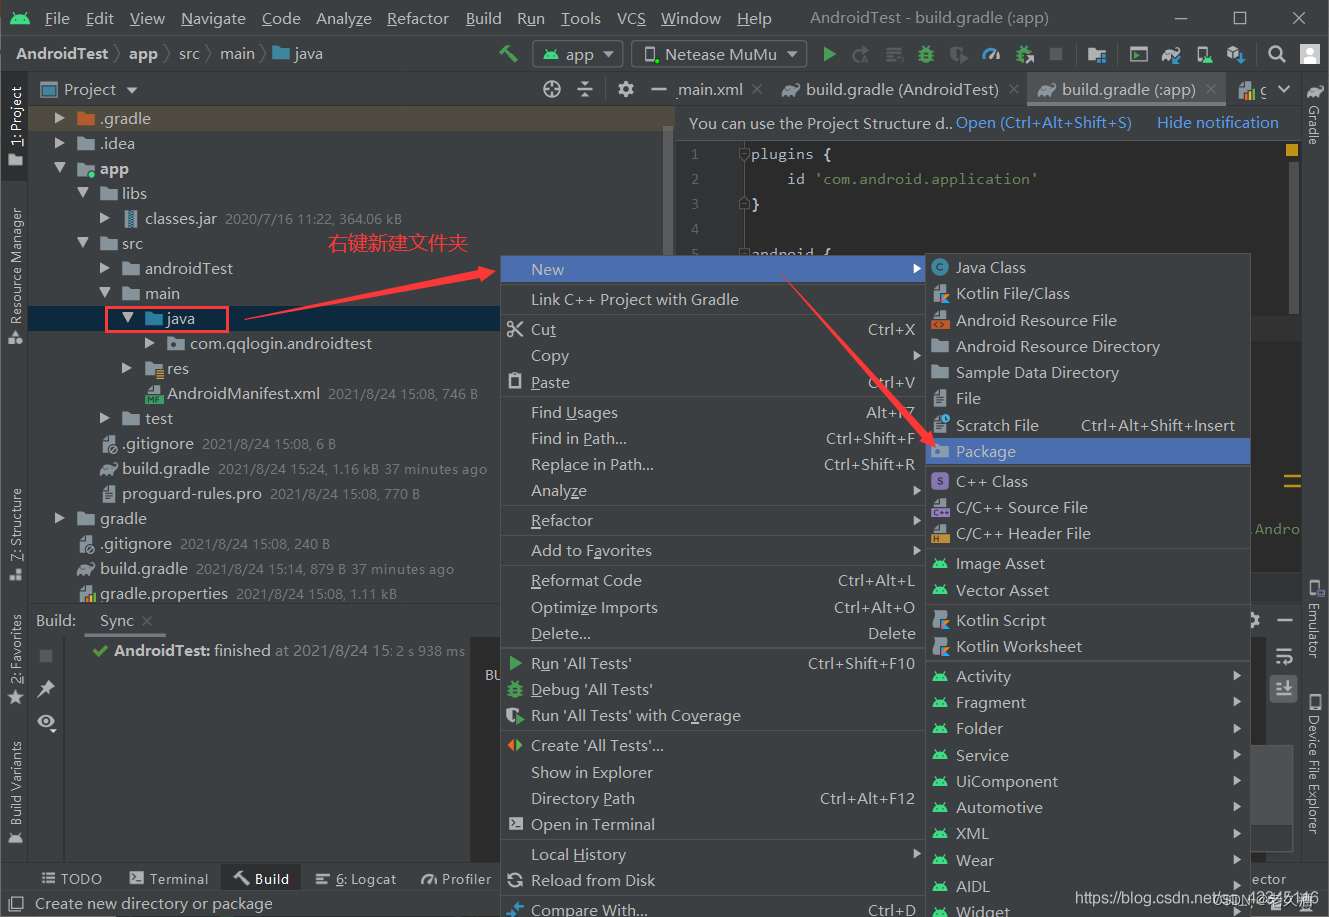Open the SDK Manager
Image resolution: width=1329 pixels, height=917 pixels.
[1236, 53]
